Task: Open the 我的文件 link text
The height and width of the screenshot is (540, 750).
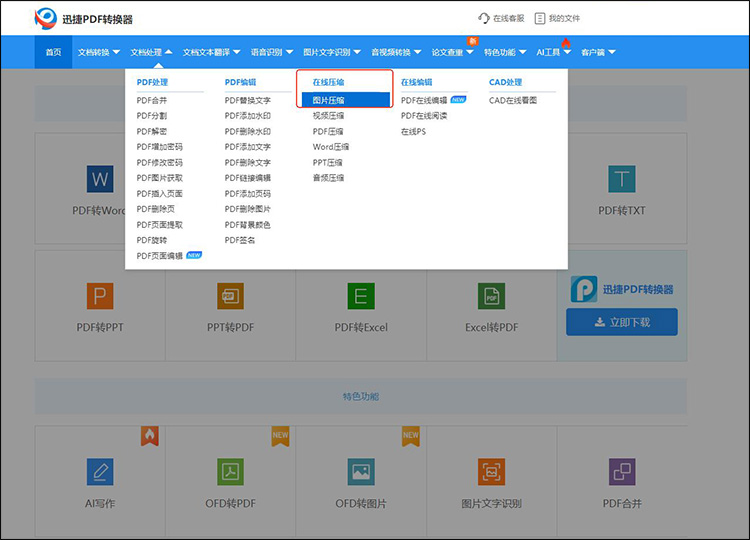Action: tap(564, 18)
